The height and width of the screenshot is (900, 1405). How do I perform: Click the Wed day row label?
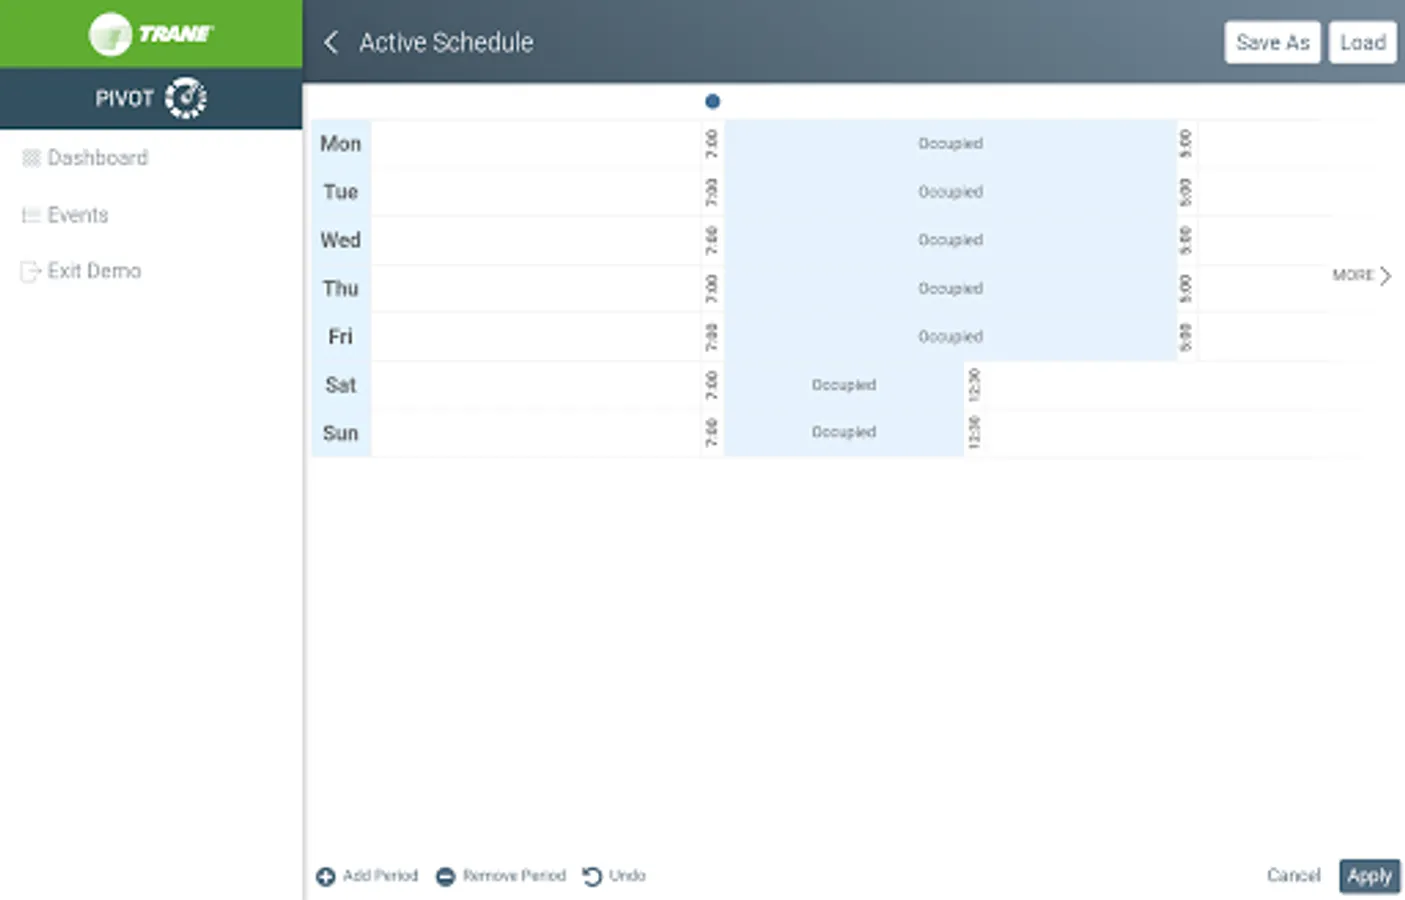click(x=340, y=240)
